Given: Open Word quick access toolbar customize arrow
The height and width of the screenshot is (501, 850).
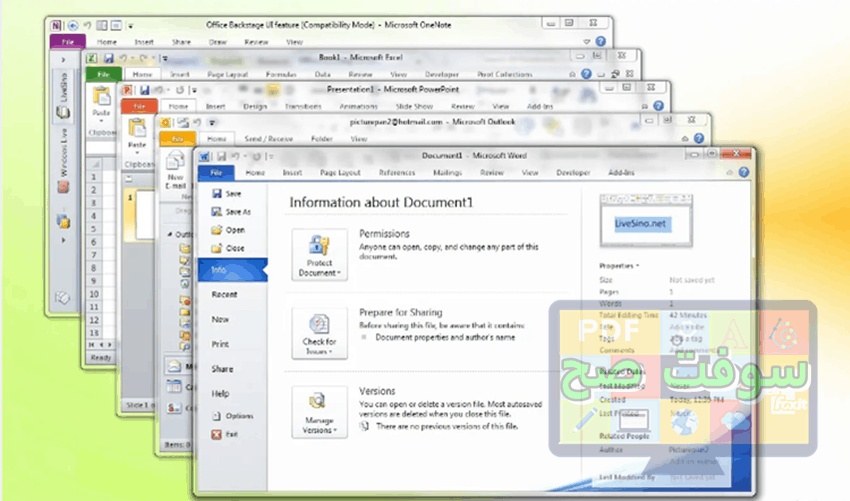Looking at the screenshot, I should [x=269, y=157].
